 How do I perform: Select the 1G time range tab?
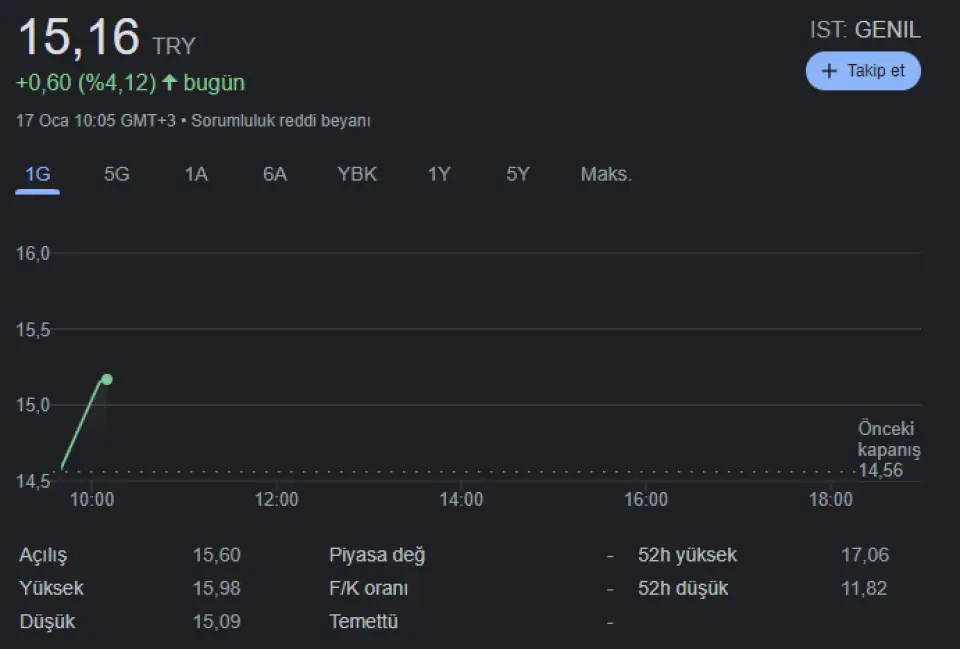38,174
